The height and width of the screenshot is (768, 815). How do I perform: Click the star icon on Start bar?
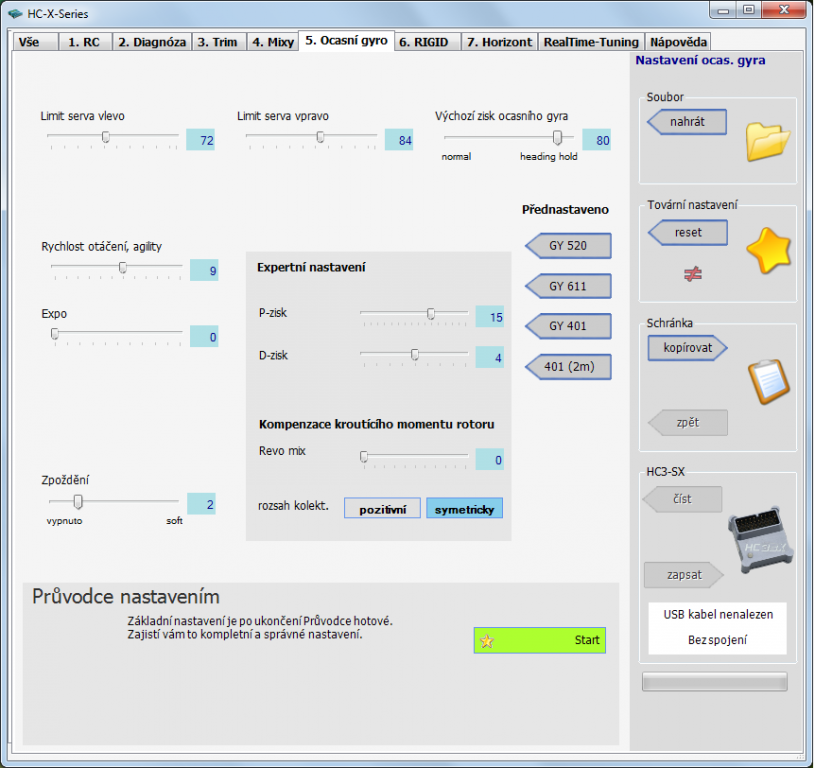[487, 641]
